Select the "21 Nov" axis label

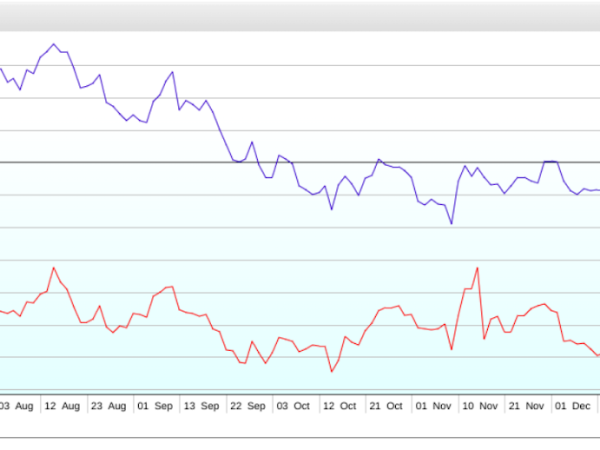[526, 406]
